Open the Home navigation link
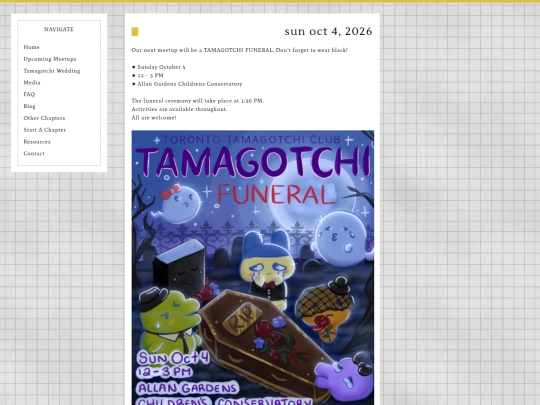This screenshot has height=405, width=540. (31, 47)
